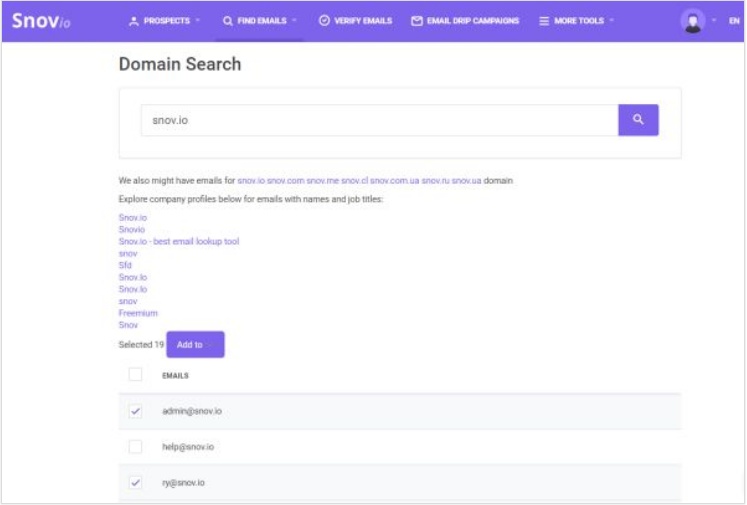Click the help@snov.io email text
Viewport: 747px width, 505px height.
188,447
